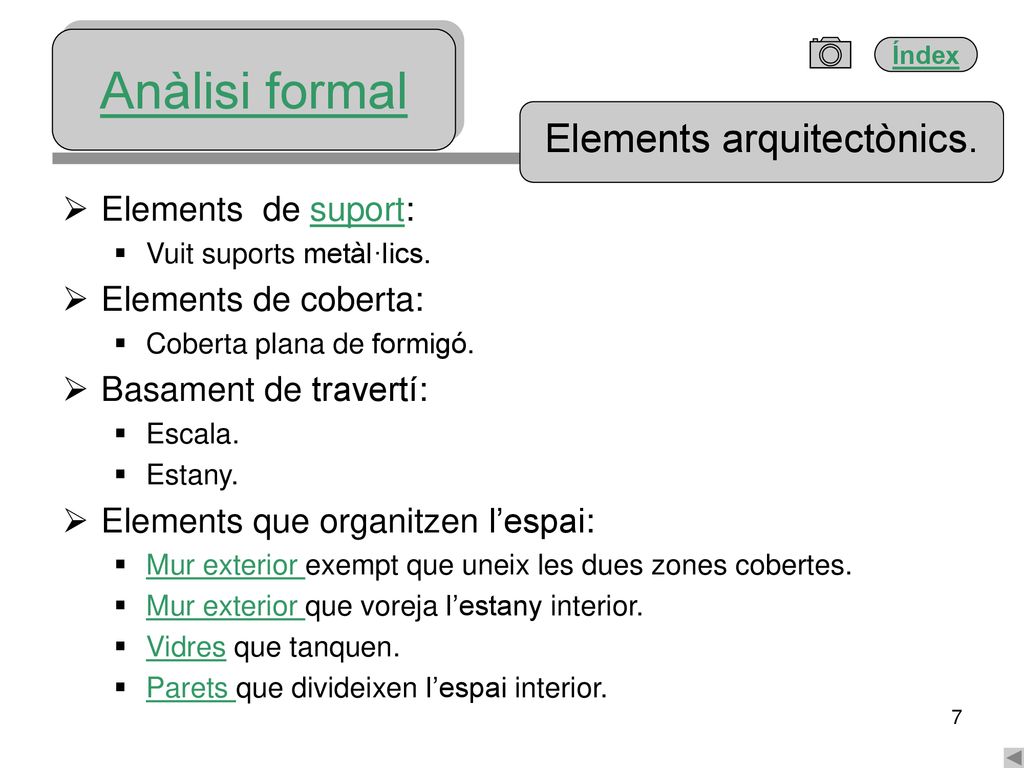The image size is (1024, 768).
Task: Follow the Vidres hyperlink
Action: click(x=186, y=648)
